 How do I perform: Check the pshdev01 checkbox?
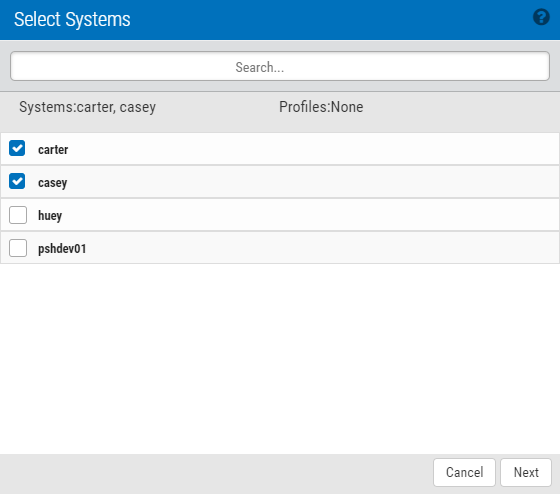click(18, 248)
